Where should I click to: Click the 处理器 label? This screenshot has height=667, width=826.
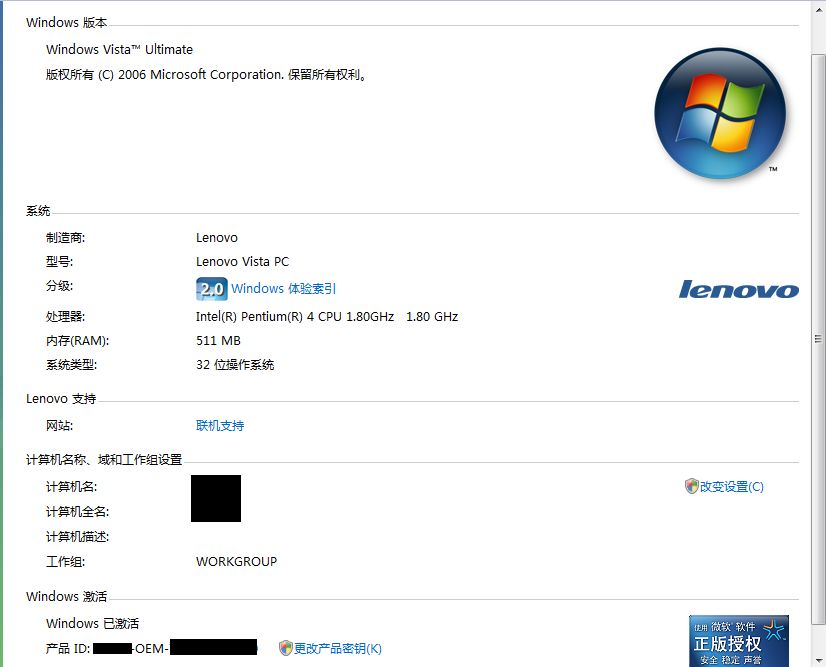click(x=65, y=317)
